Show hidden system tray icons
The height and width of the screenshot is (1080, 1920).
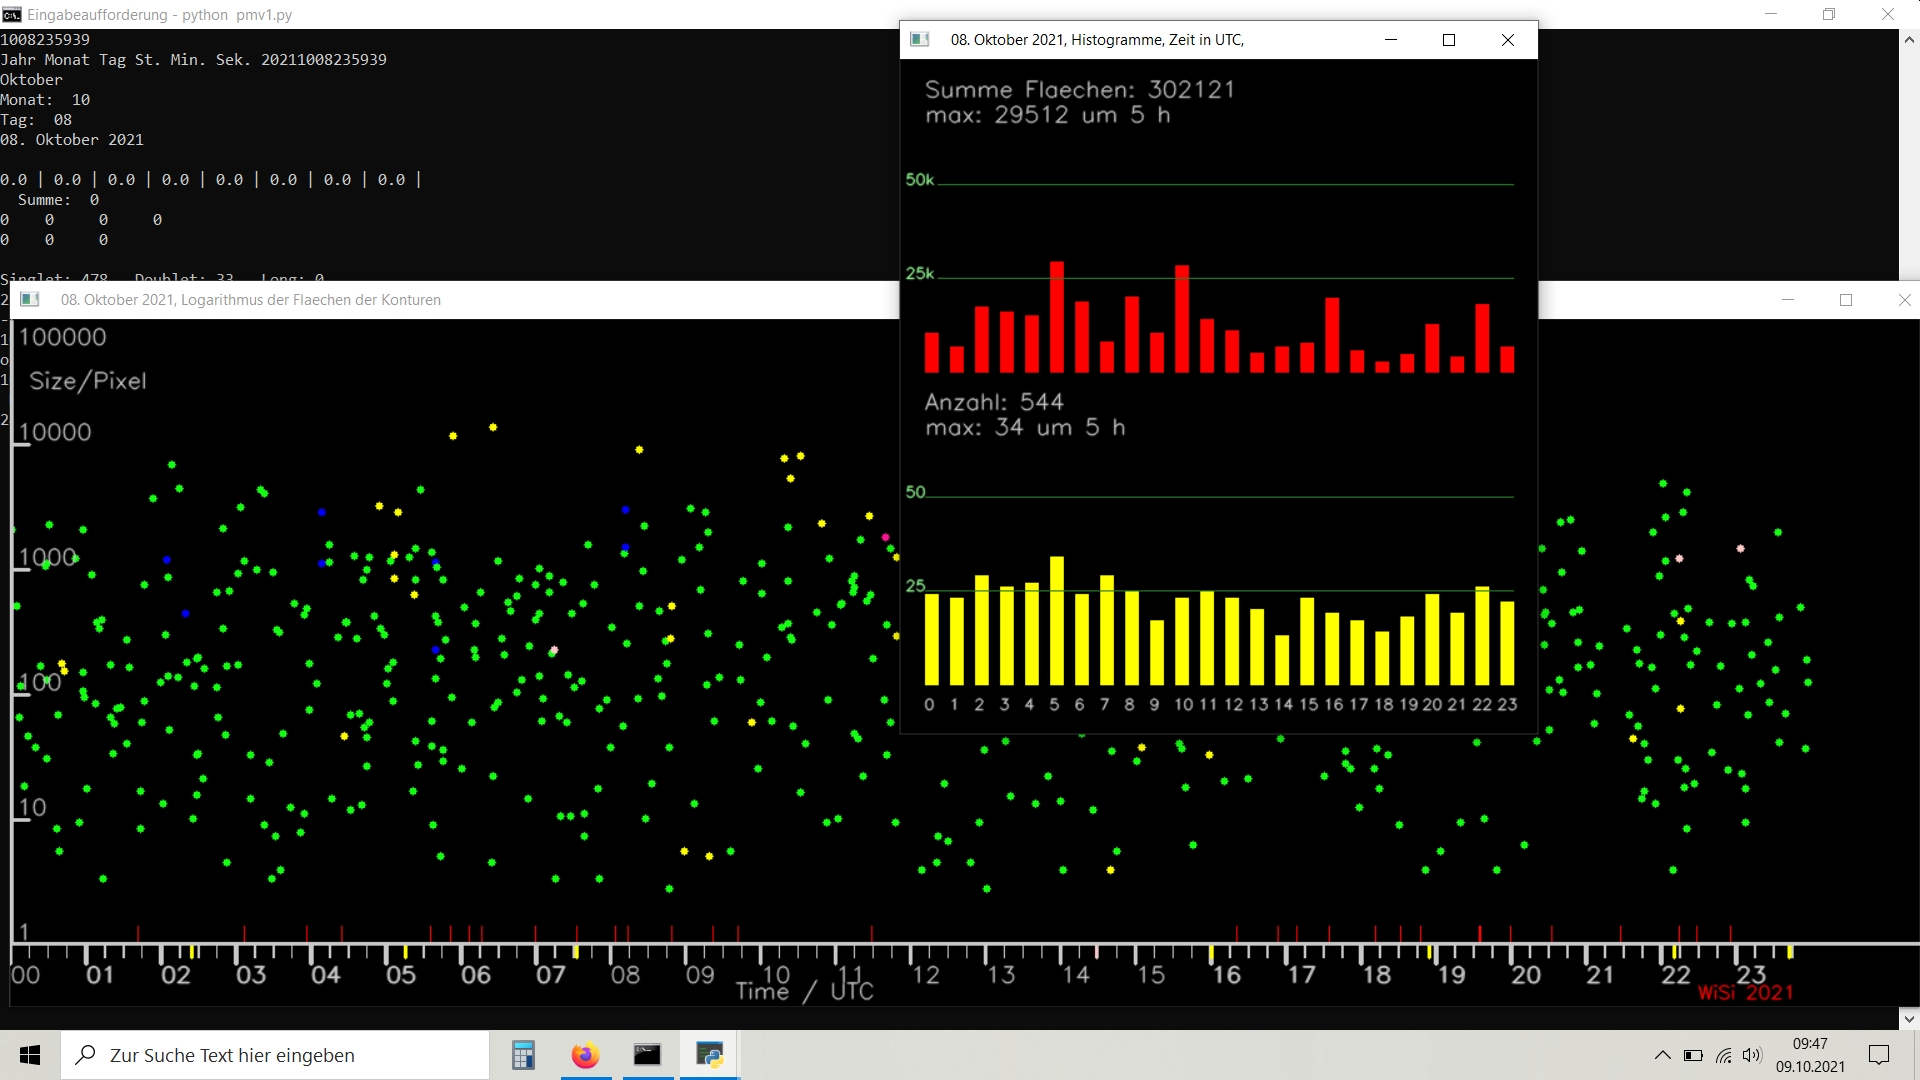point(1662,1055)
